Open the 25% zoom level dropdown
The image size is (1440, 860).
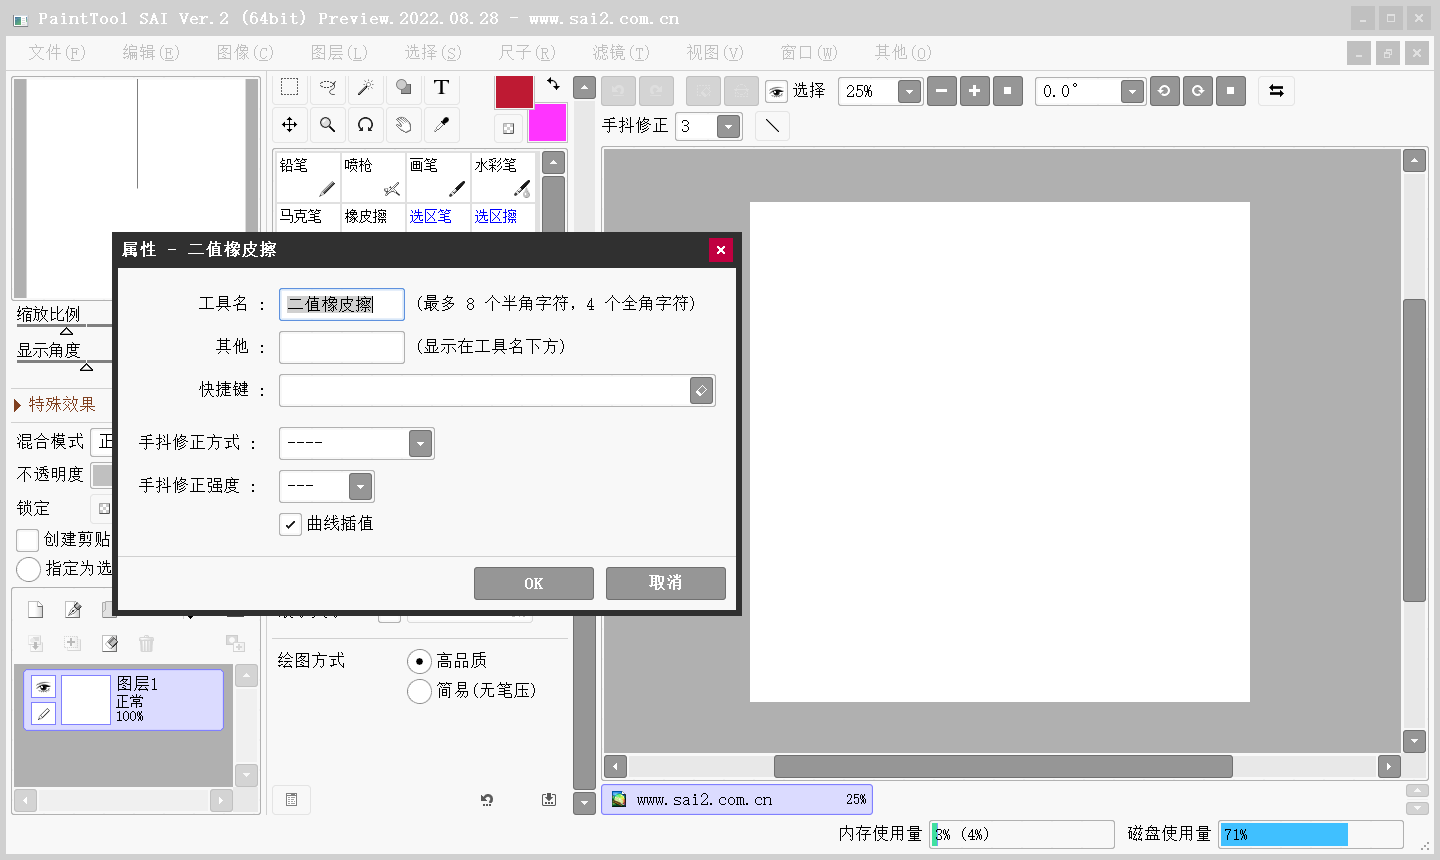tap(909, 92)
